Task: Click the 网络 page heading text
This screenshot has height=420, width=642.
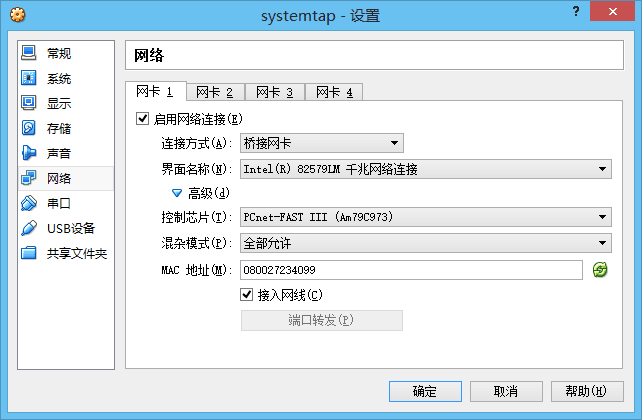Action: coord(149,55)
